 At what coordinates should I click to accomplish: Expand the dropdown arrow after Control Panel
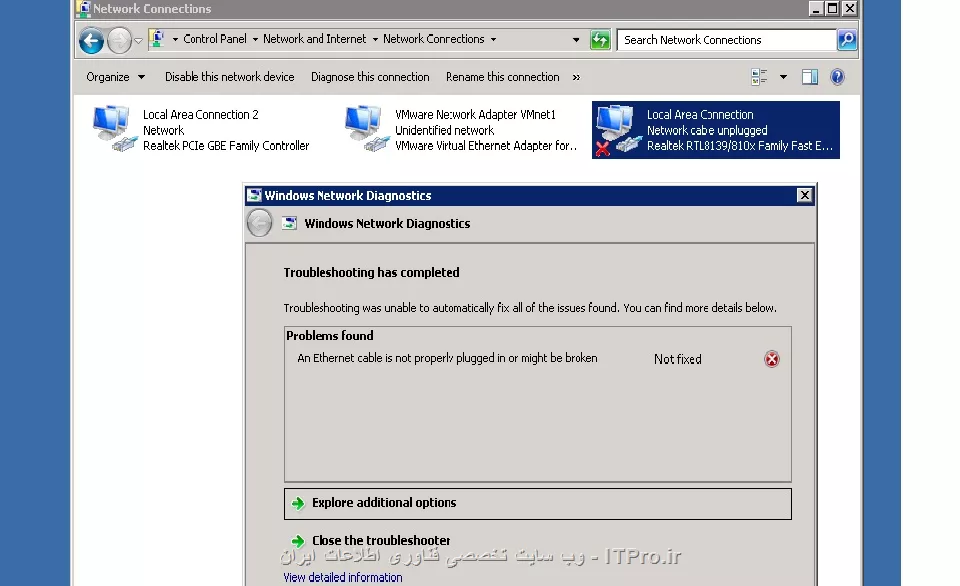(x=255, y=39)
